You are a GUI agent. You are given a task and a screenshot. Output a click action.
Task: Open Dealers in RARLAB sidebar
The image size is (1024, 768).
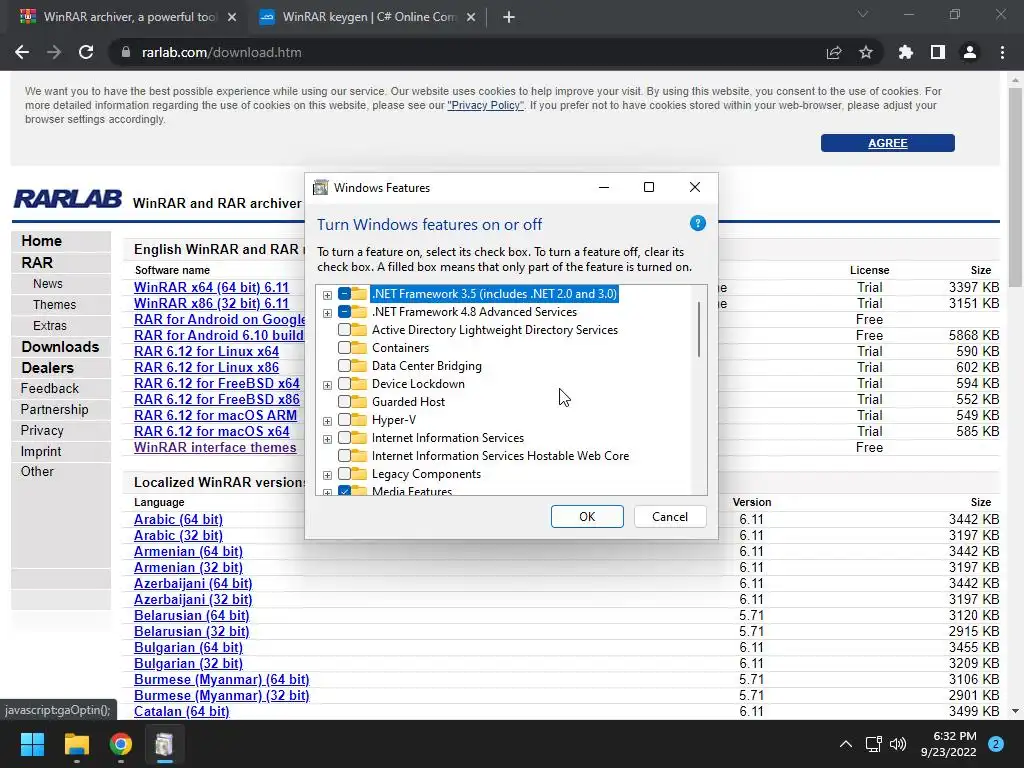click(47, 368)
